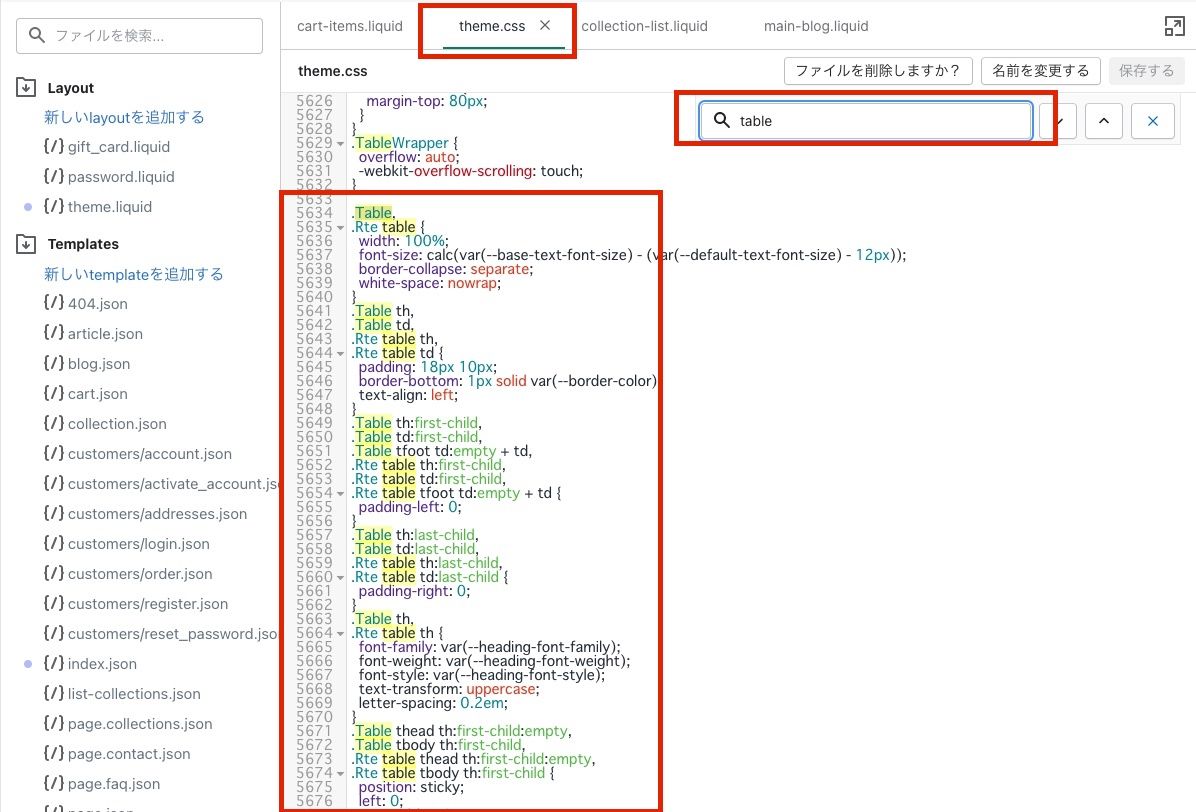Click the Layout section heading
Screen dimensions: 1196x812
[x=71, y=88]
